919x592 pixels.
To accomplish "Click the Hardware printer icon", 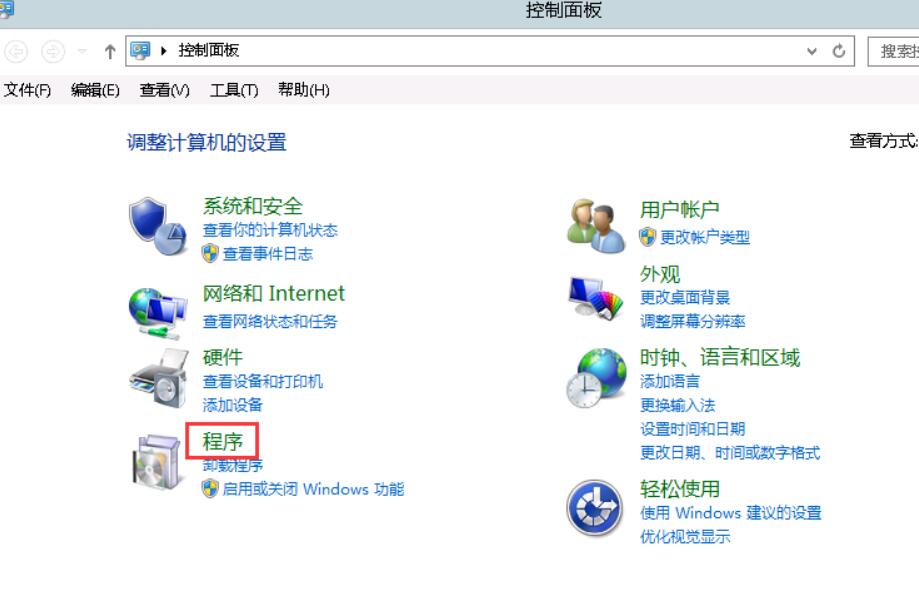I will click(159, 378).
